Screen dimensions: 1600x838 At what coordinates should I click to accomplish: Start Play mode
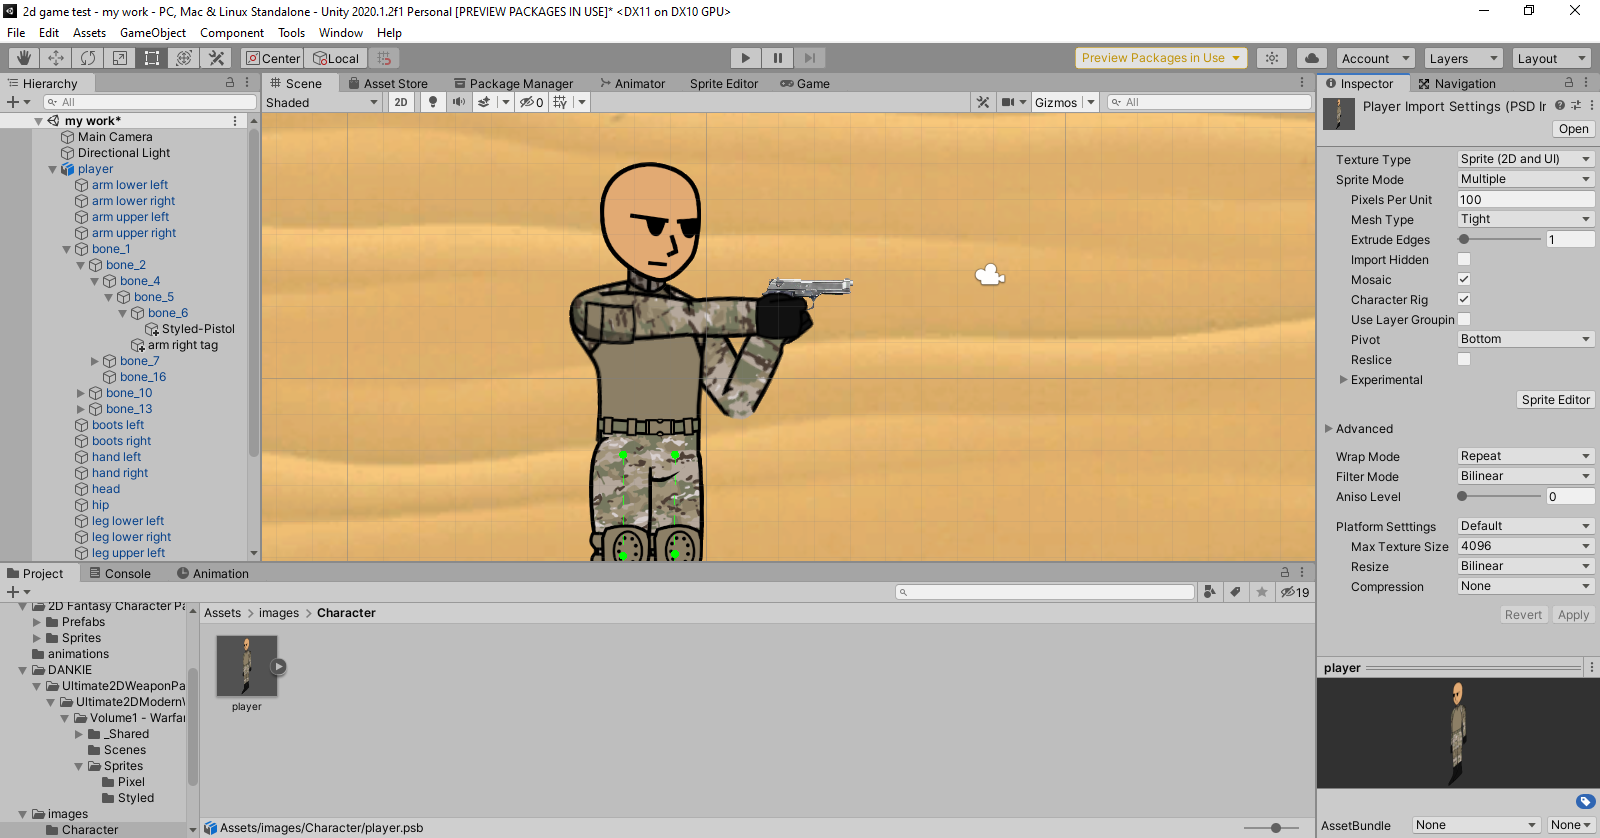tap(745, 58)
